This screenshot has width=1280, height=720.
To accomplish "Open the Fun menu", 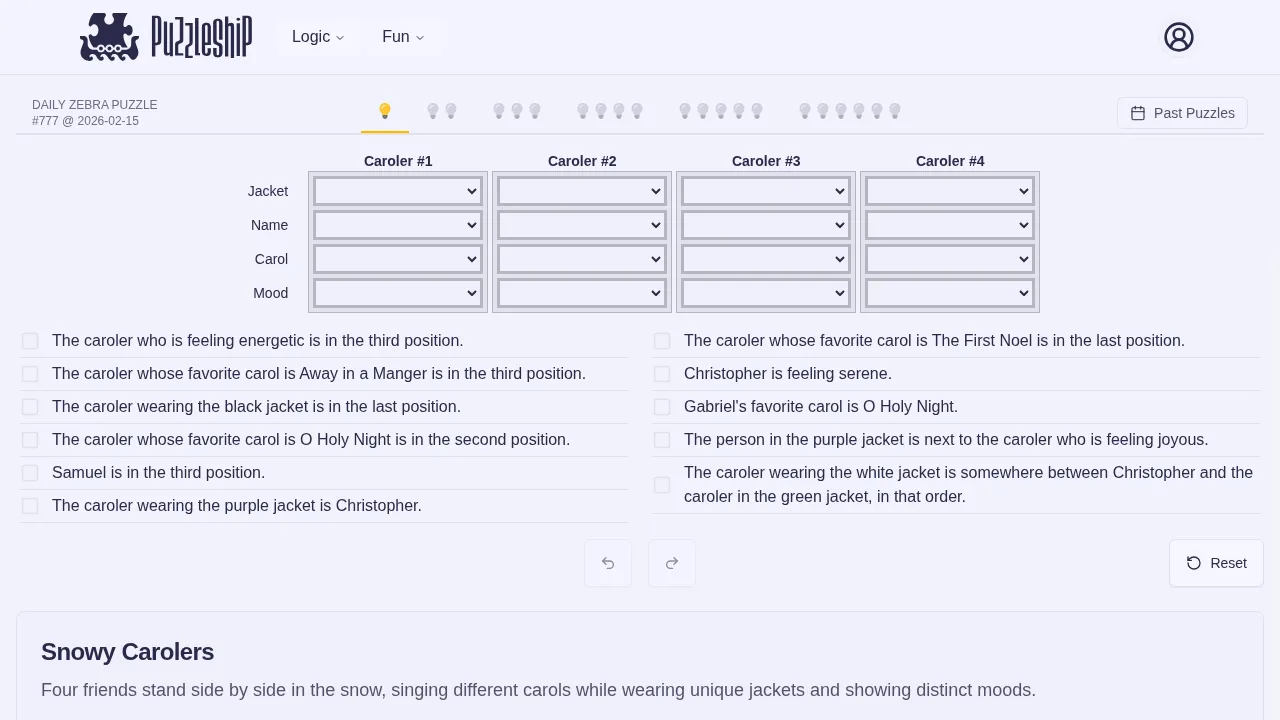I will pos(403,37).
